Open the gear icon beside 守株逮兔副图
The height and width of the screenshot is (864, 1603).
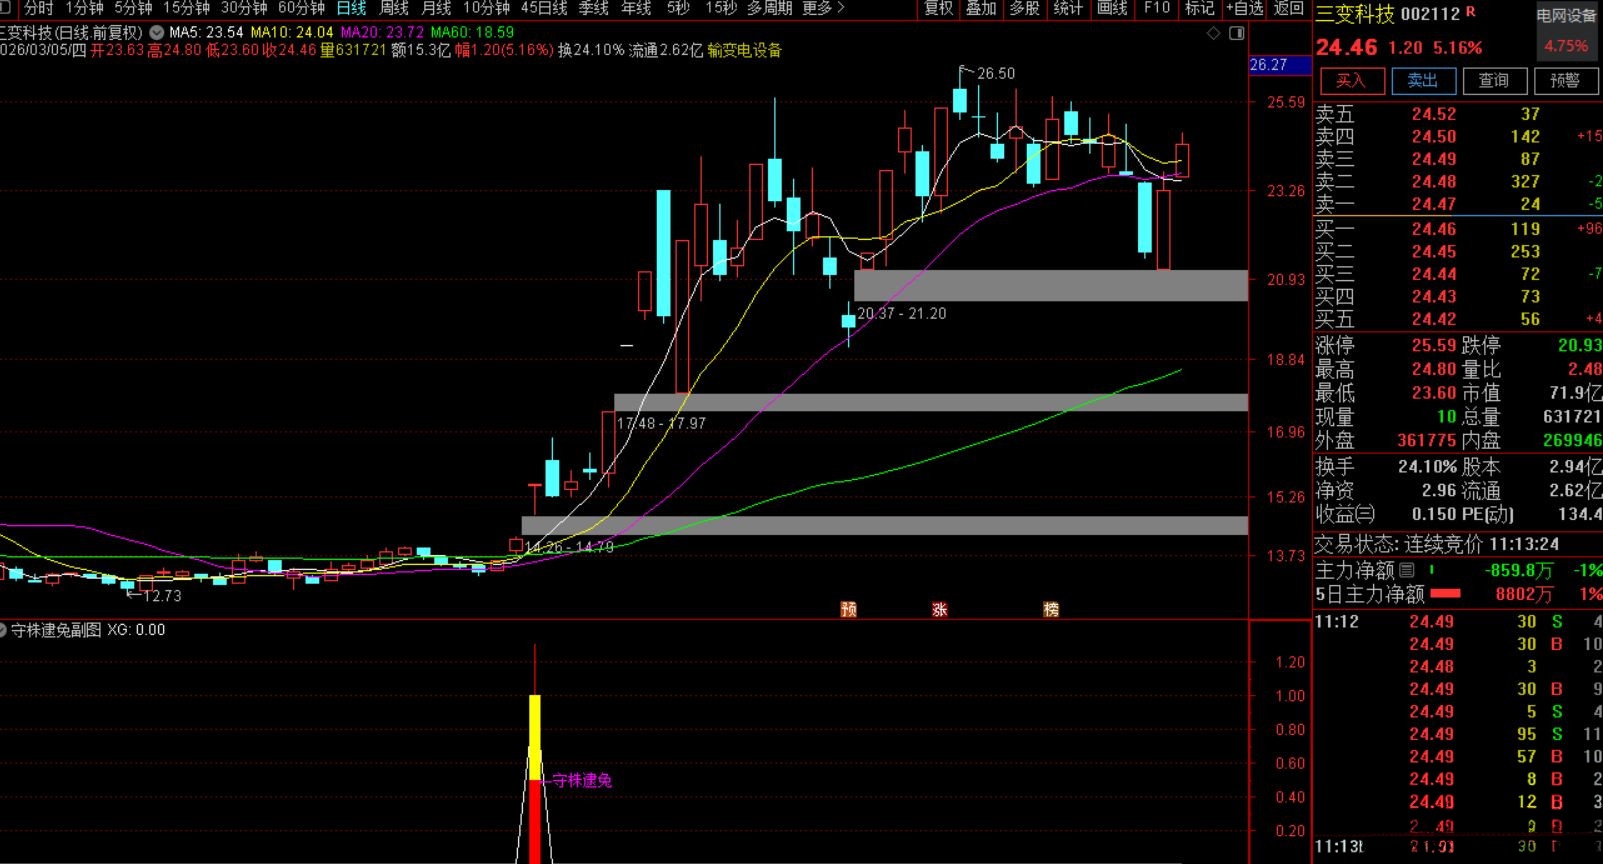[x=5, y=630]
